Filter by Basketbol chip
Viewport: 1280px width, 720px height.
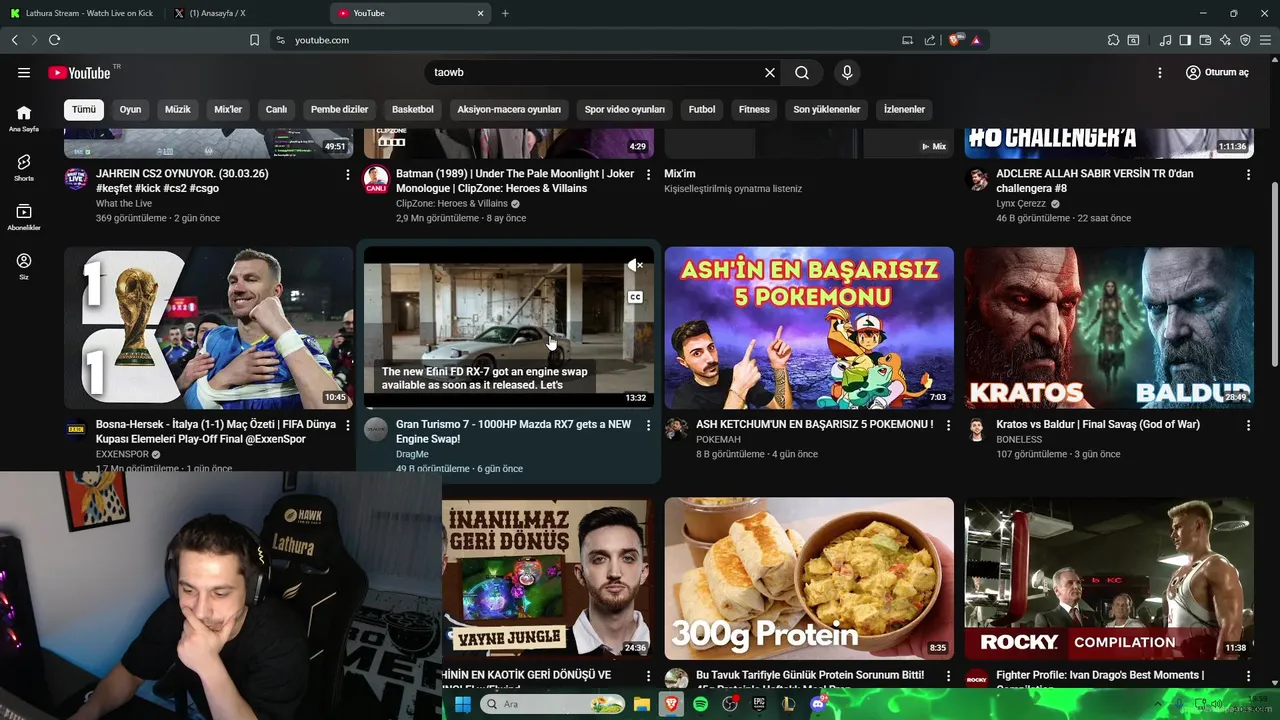pyautogui.click(x=413, y=109)
